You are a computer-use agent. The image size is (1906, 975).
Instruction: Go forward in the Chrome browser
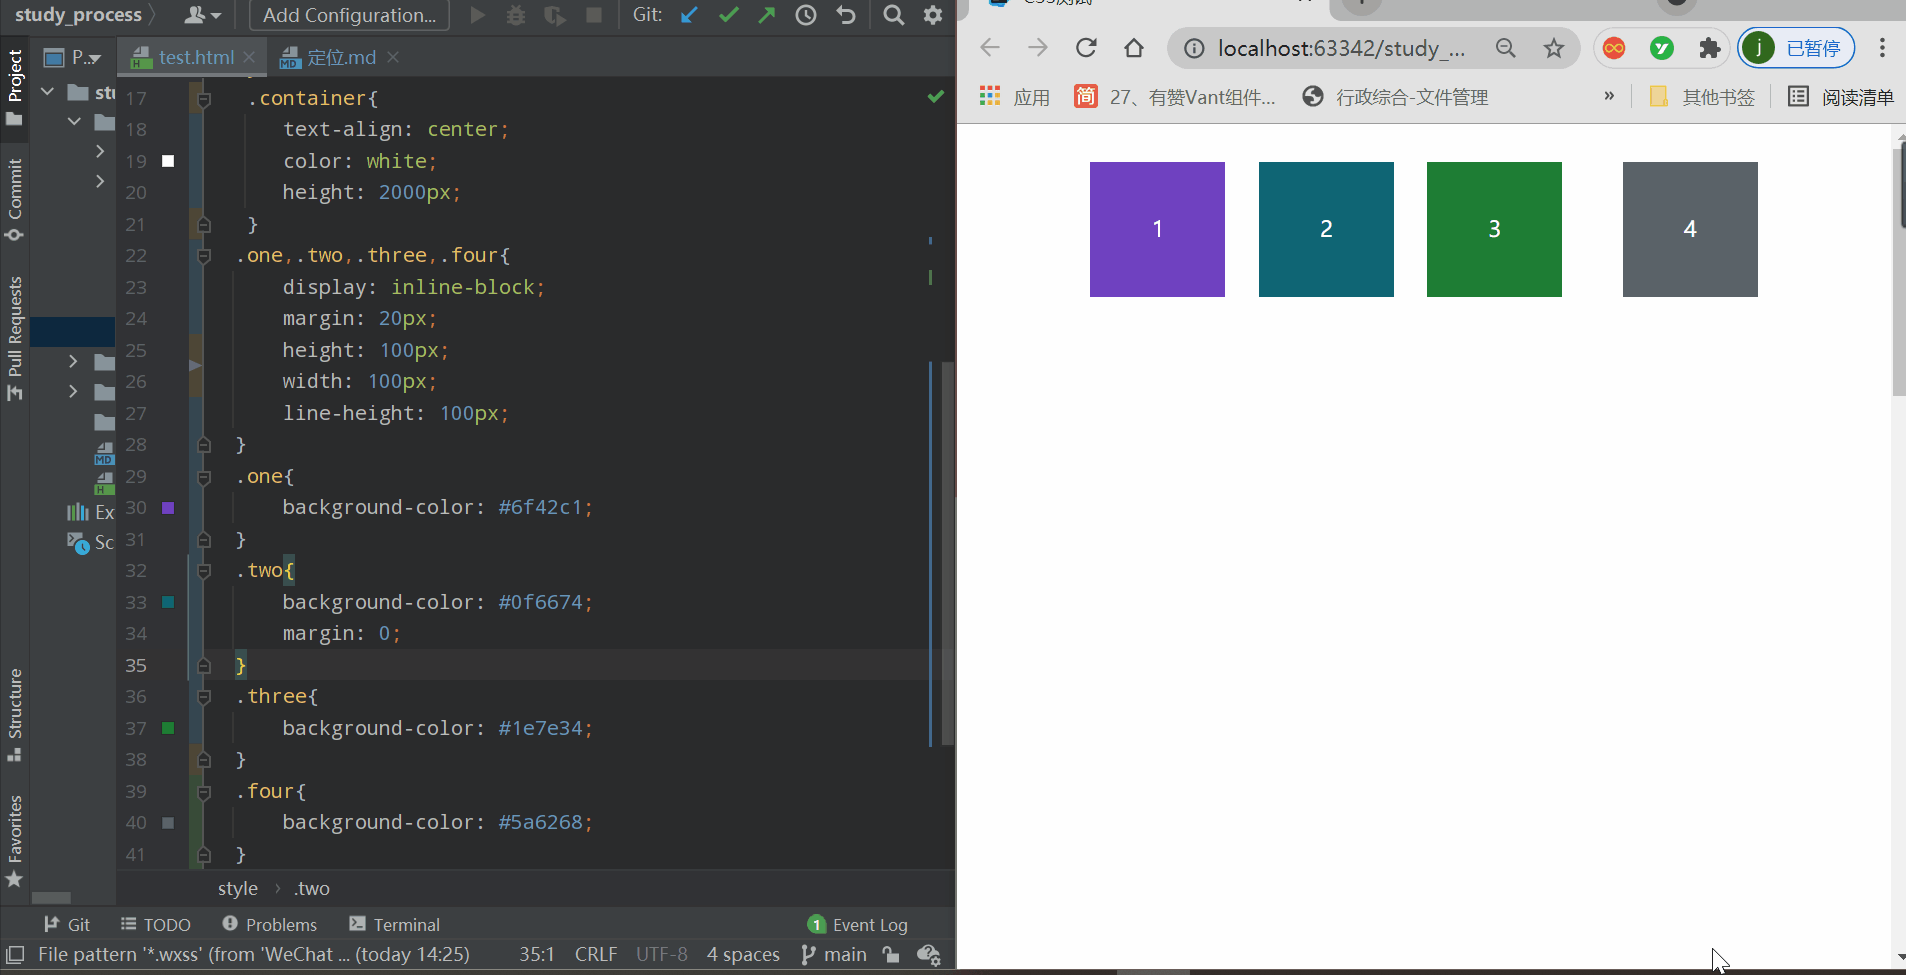1038,48
